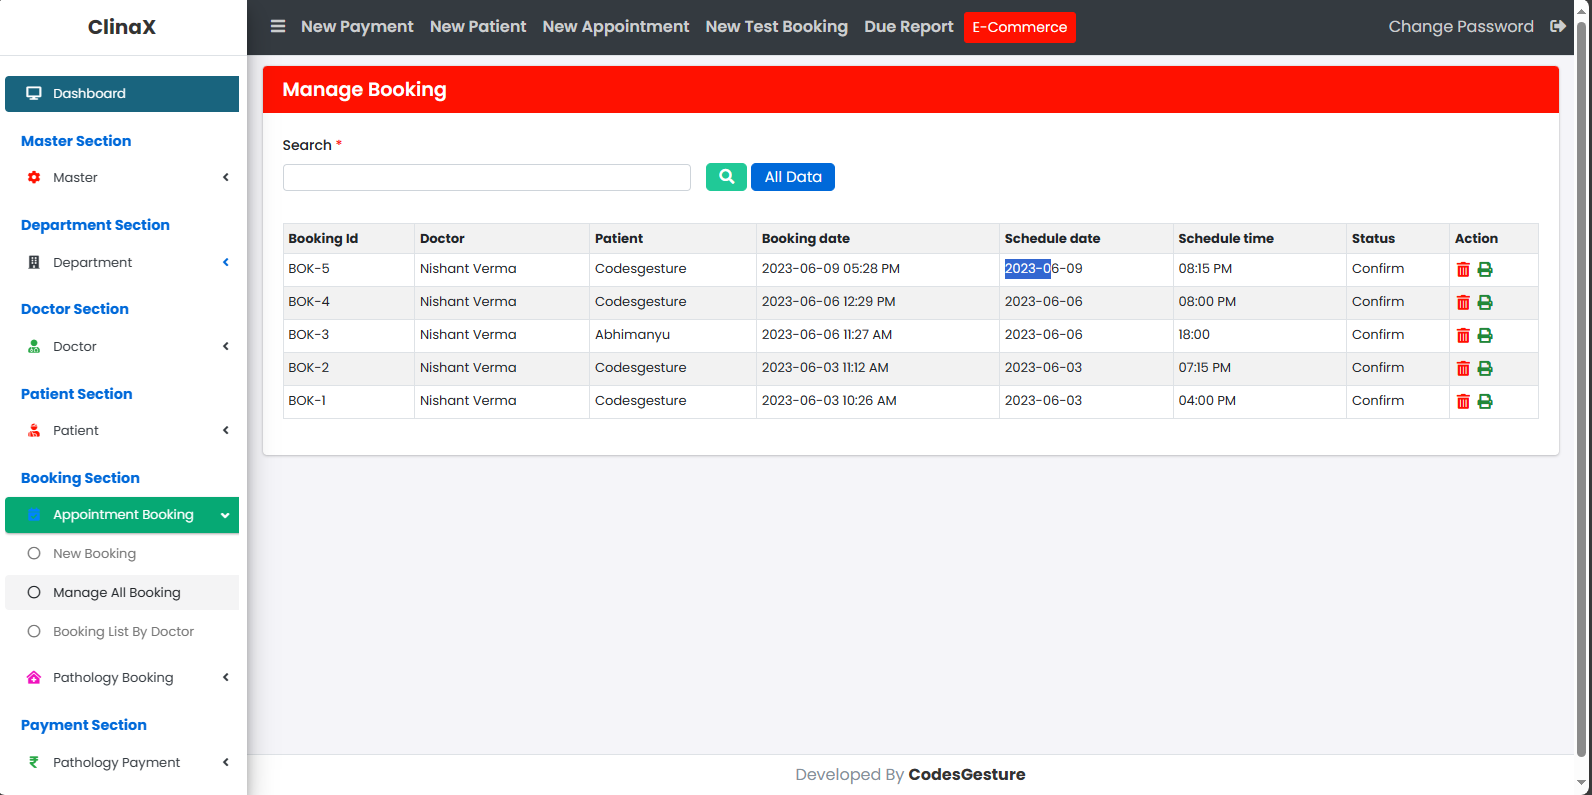This screenshot has height=795, width=1592.
Task: Expand the Pathology Booking menu arrow
Action: tap(226, 678)
